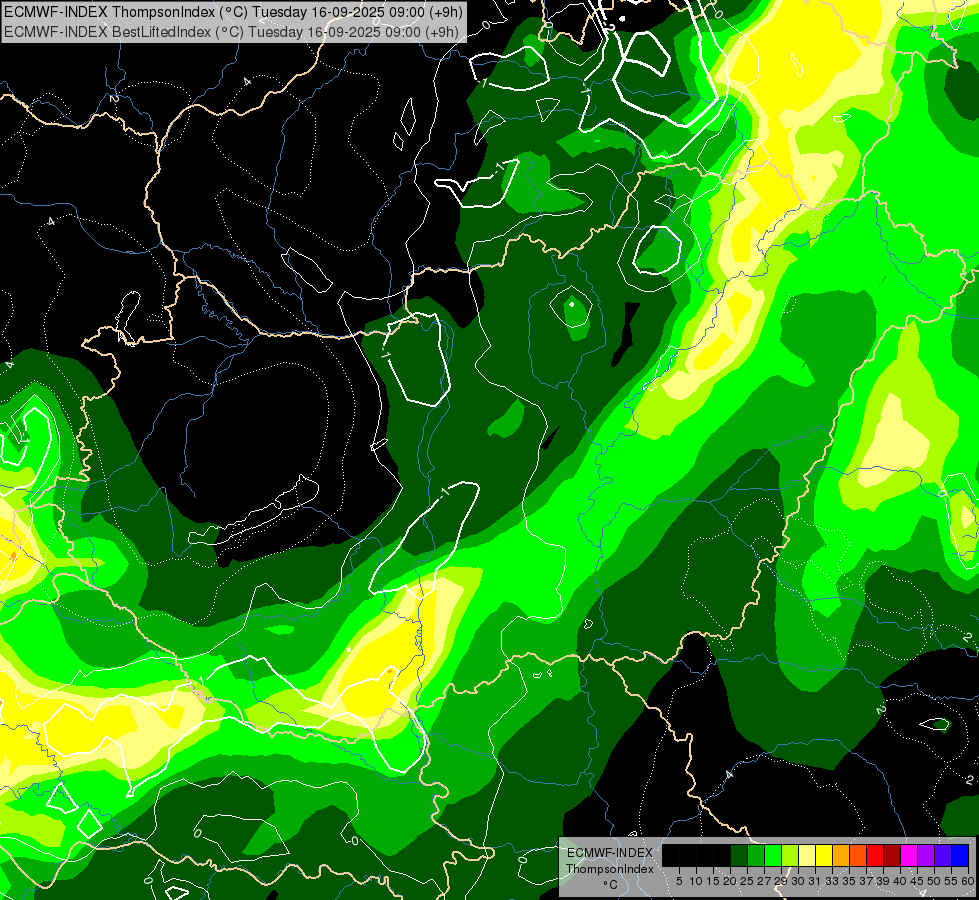Viewport: 979px width, 900px height.
Task: Click the legend value 5
Action: 679,881
